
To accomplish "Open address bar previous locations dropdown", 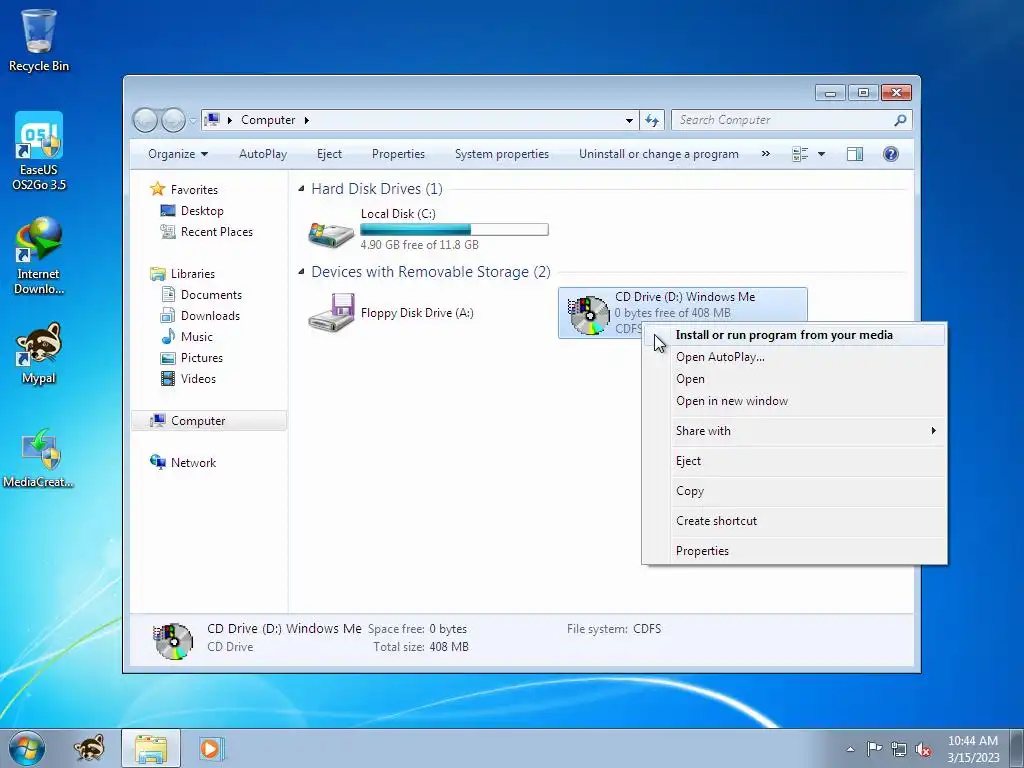I will click(629, 120).
